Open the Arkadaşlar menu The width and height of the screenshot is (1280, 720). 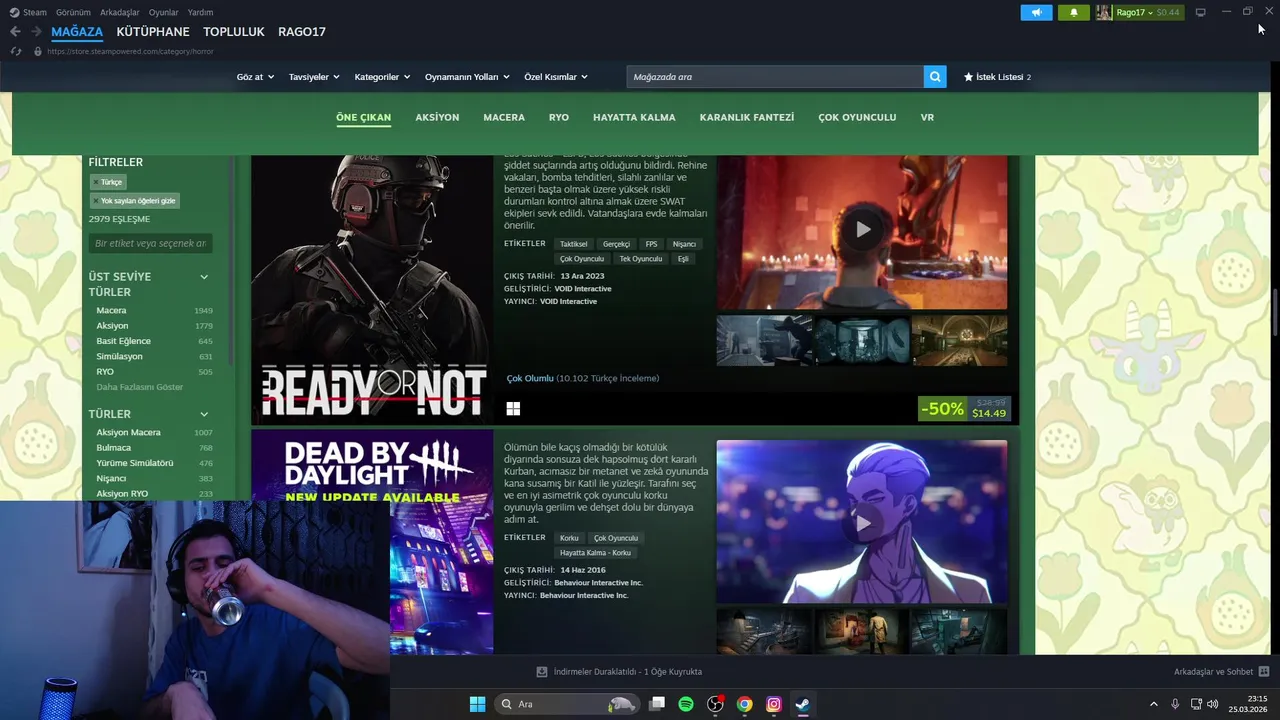pyautogui.click(x=120, y=12)
